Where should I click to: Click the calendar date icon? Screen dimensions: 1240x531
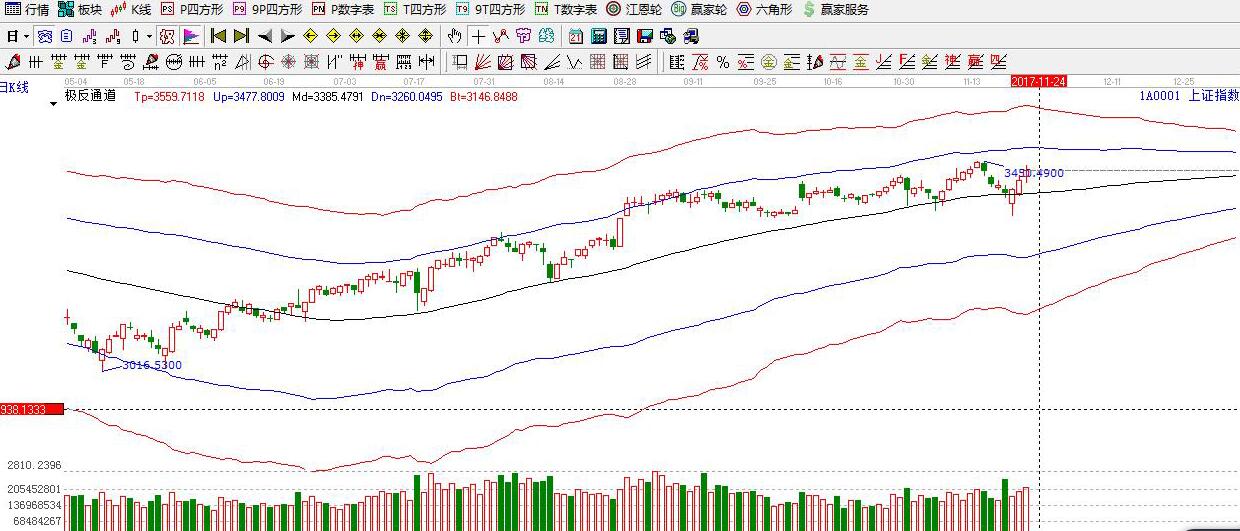click(x=576, y=36)
